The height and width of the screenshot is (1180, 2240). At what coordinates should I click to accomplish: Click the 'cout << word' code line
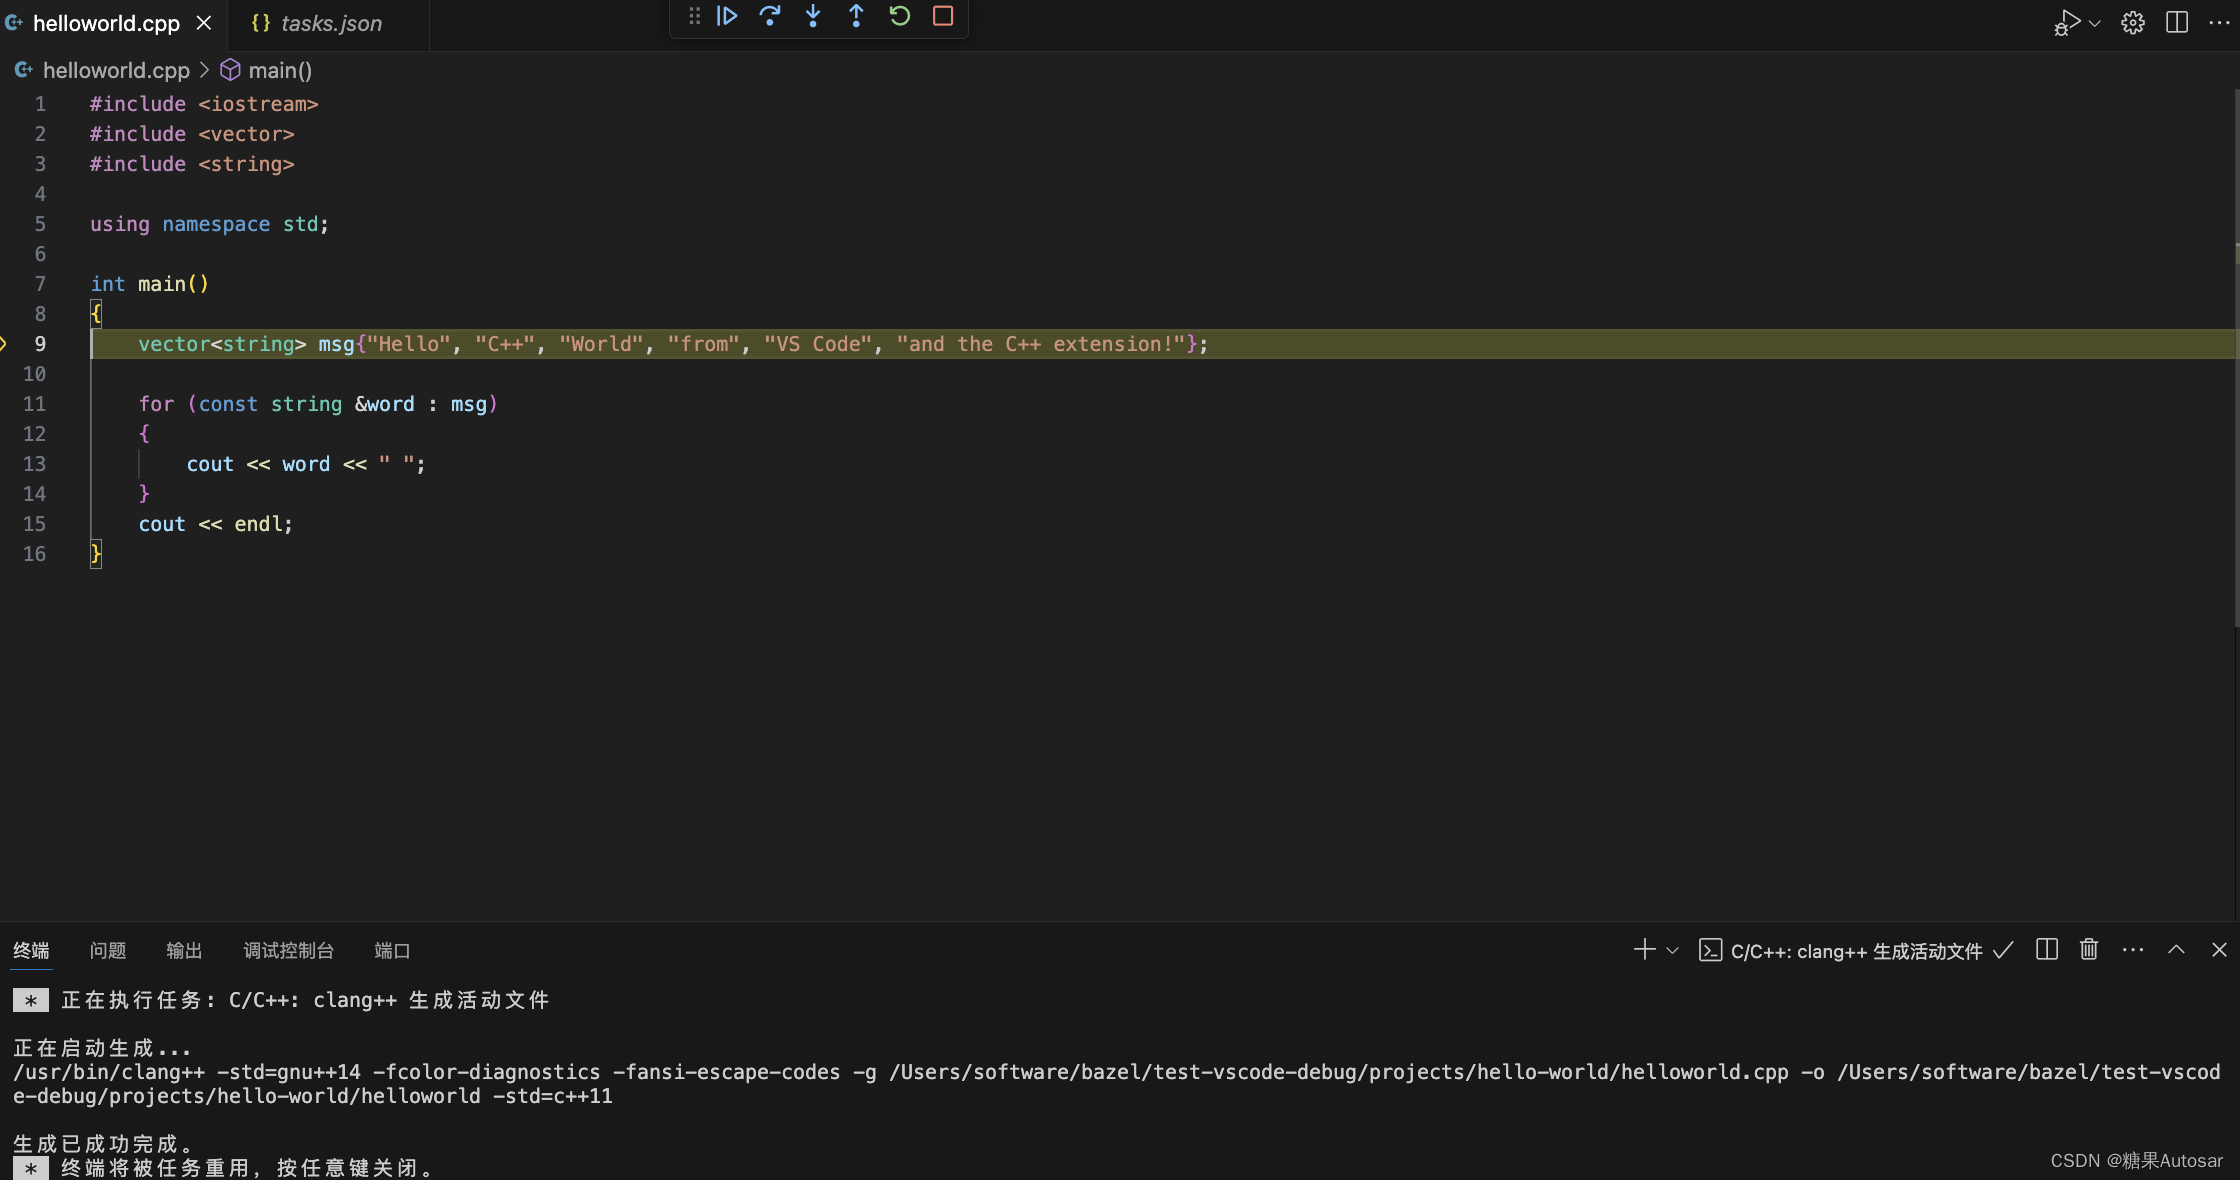coord(306,464)
